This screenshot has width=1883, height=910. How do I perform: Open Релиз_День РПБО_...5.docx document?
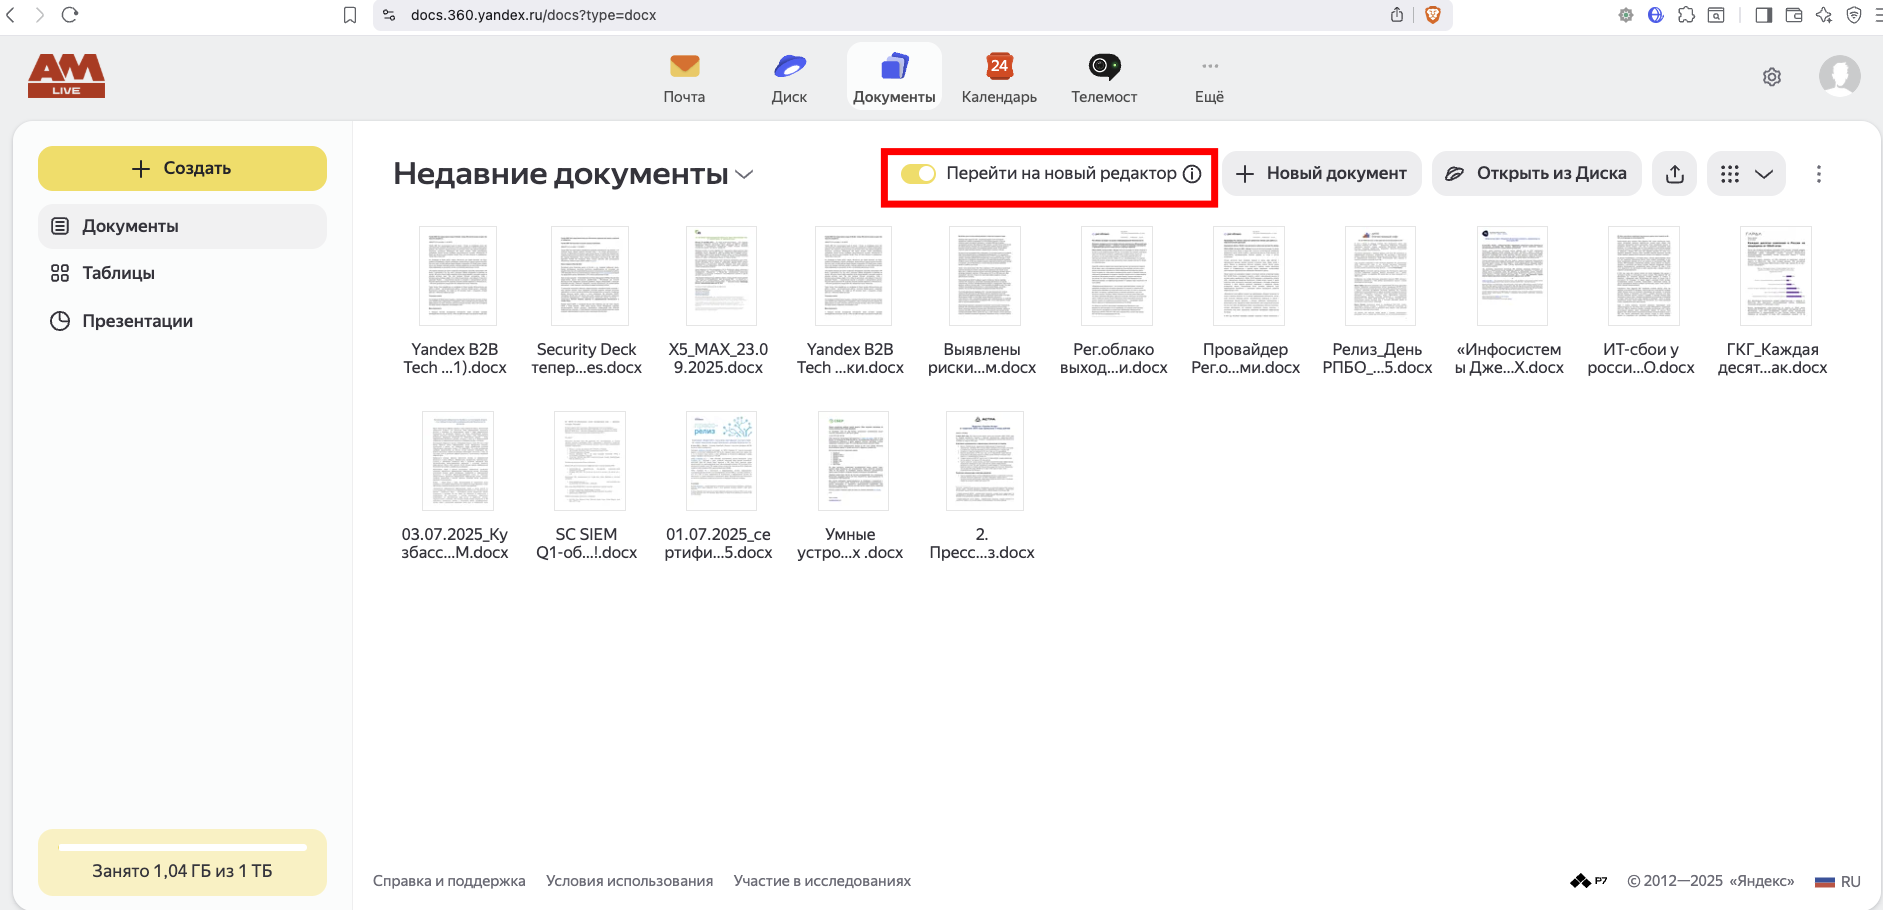tap(1378, 301)
